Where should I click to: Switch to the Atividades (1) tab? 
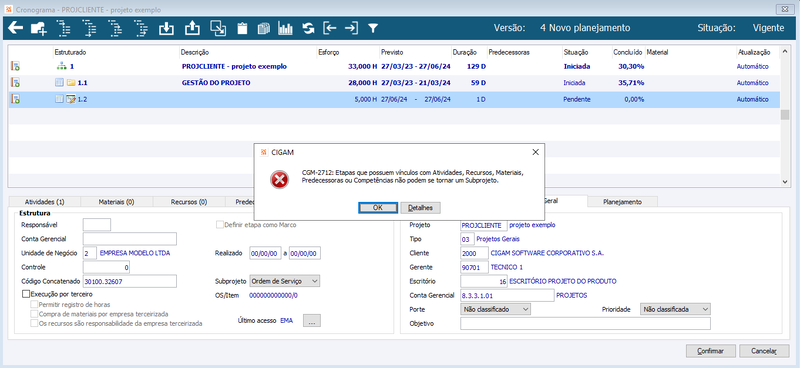pos(44,202)
